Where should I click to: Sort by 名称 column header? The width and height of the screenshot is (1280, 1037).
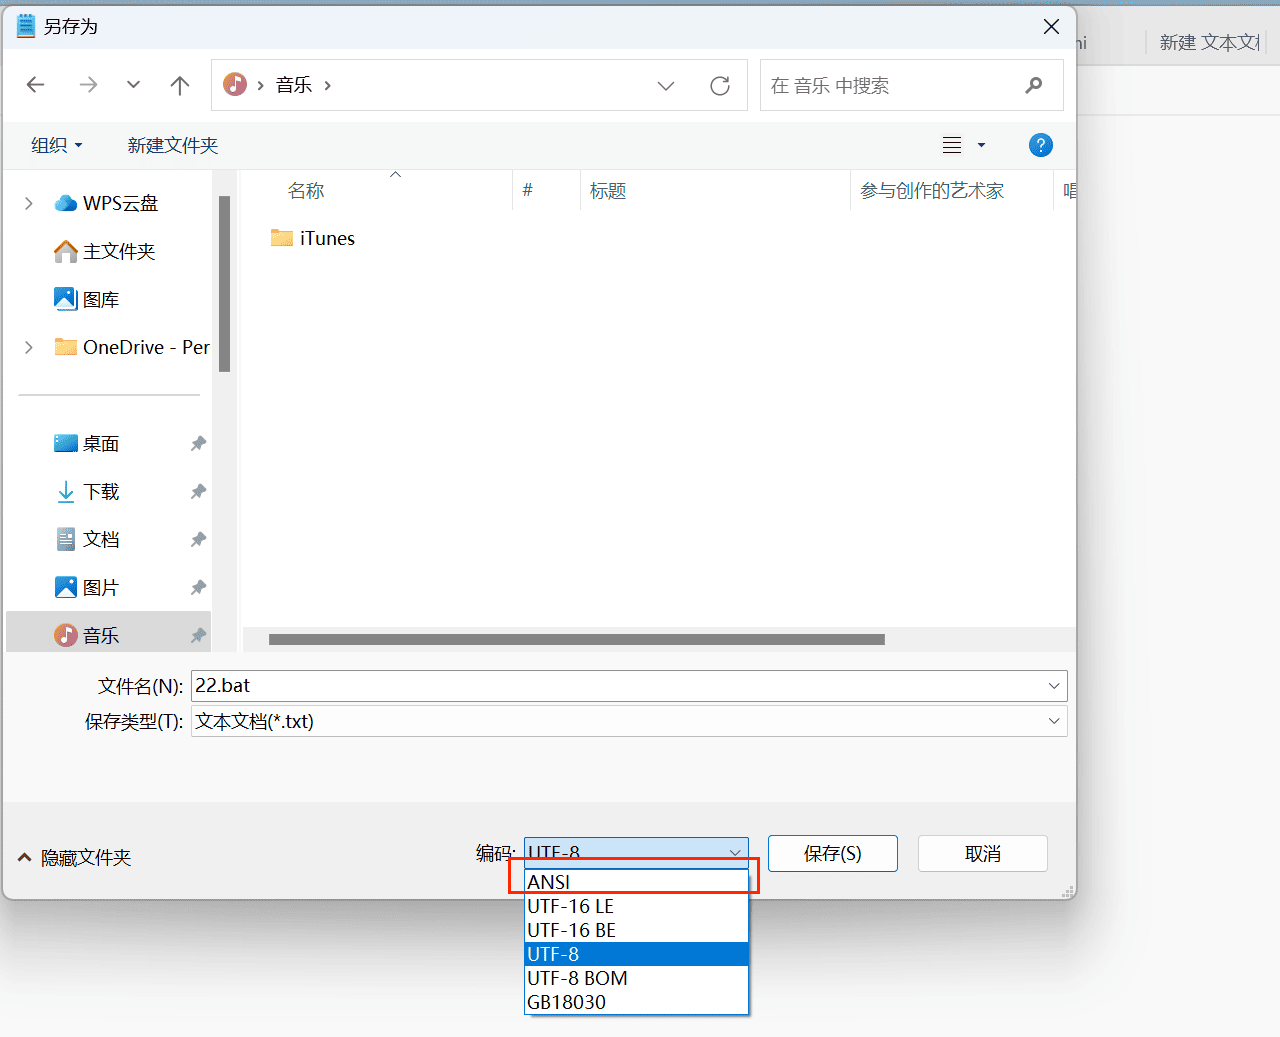tap(306, 191)
